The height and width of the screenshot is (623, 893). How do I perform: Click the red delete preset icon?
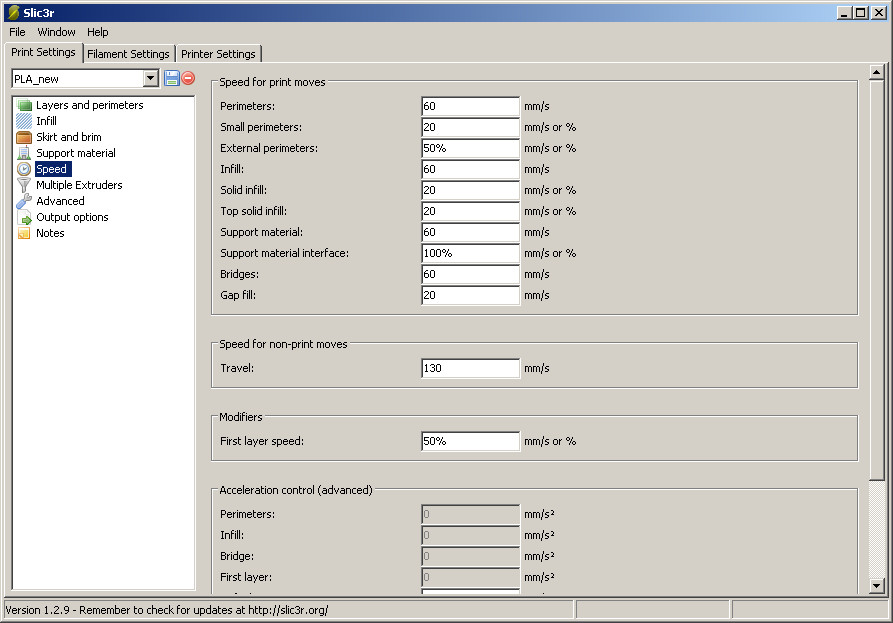(188, 78)
